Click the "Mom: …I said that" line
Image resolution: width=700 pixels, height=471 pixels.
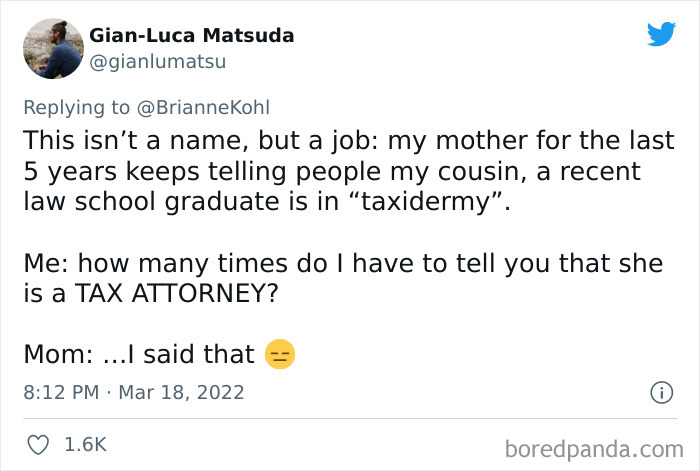coord(138,355)
